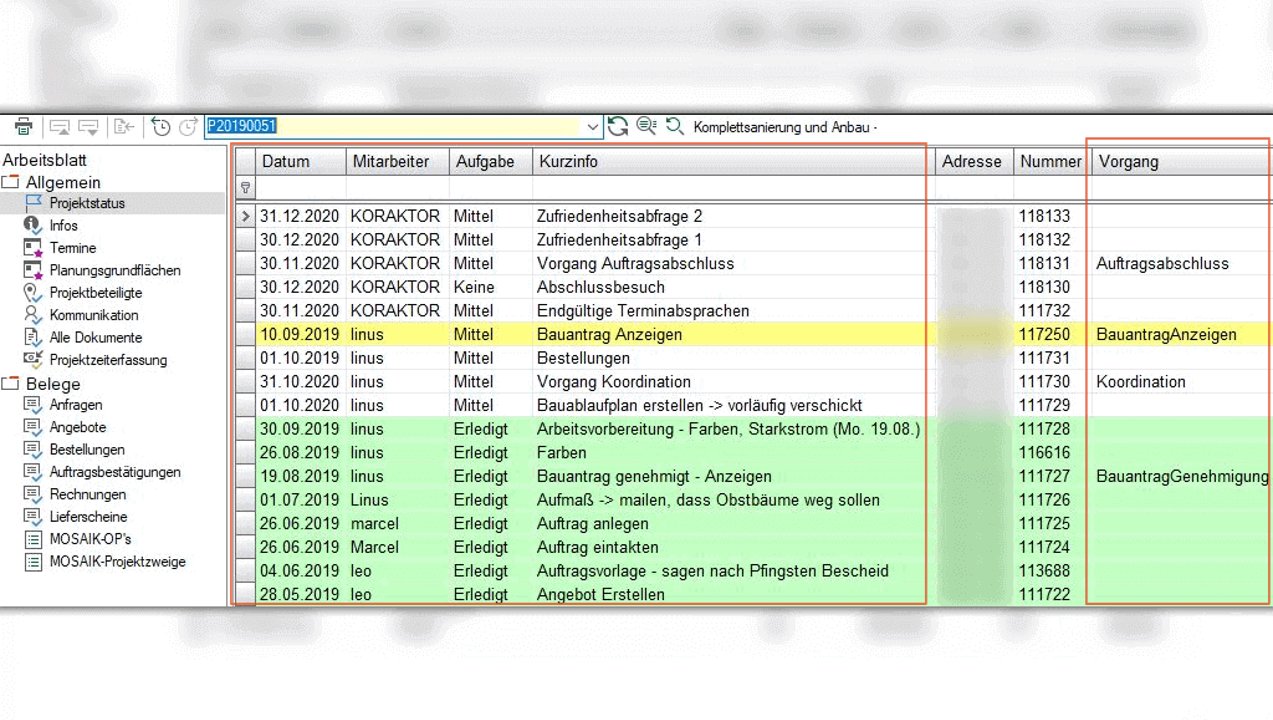The height and width of the screenshot is (720, 1273).
Task: Open the project number dropdown arrow
Action: (592, 127)
